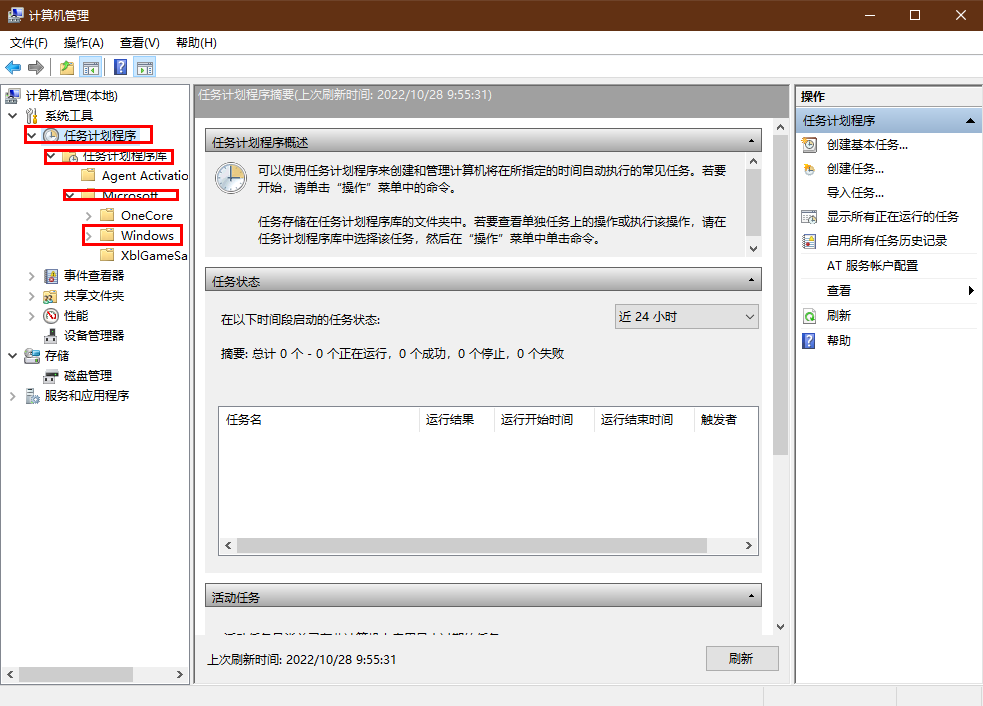Screen dimensions: 983x706
Task: Collapse the 系统工具 tree node
Action: 13,116
